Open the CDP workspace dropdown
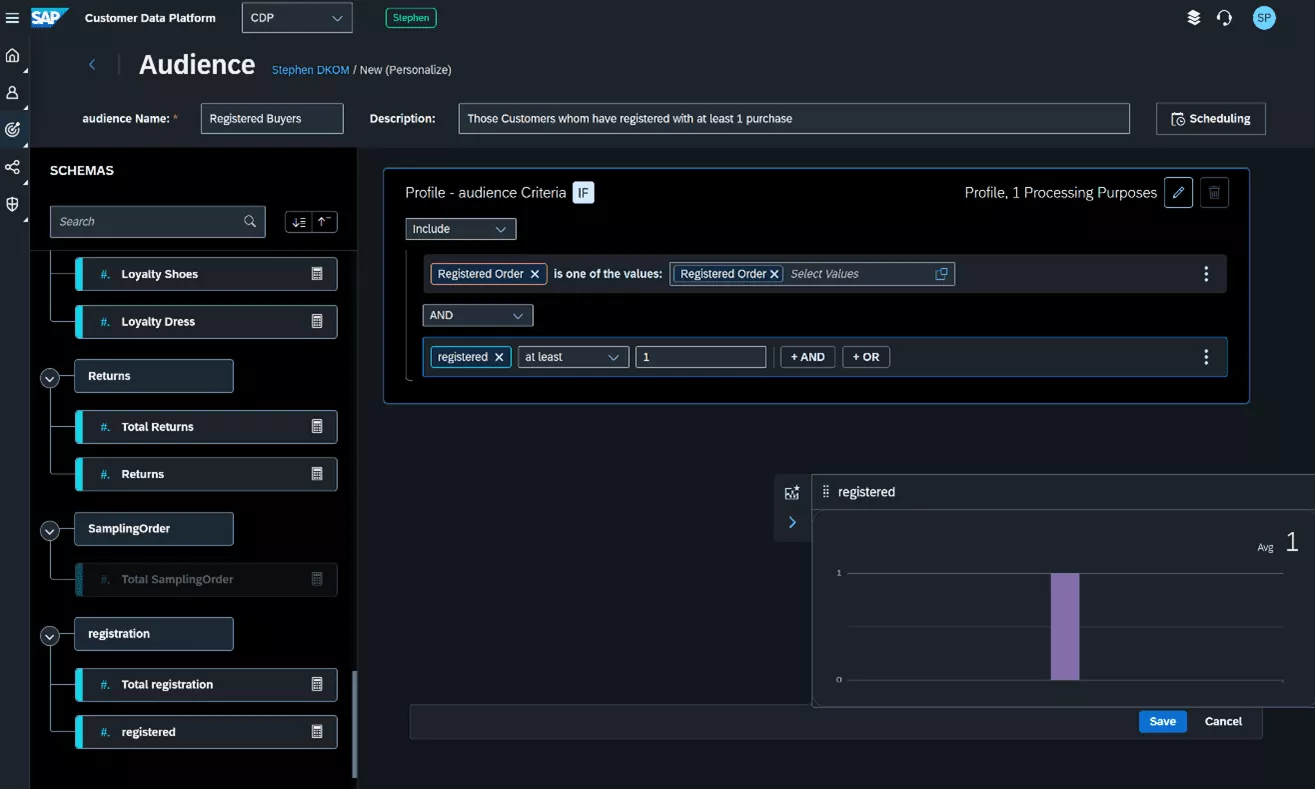1315x789 pixels. 297,18
